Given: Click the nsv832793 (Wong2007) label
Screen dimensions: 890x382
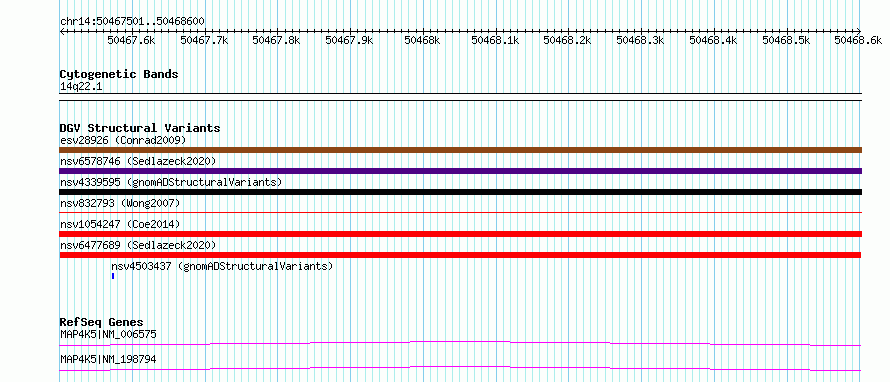Looking at the screenshot, I should [x=120, y=203].
